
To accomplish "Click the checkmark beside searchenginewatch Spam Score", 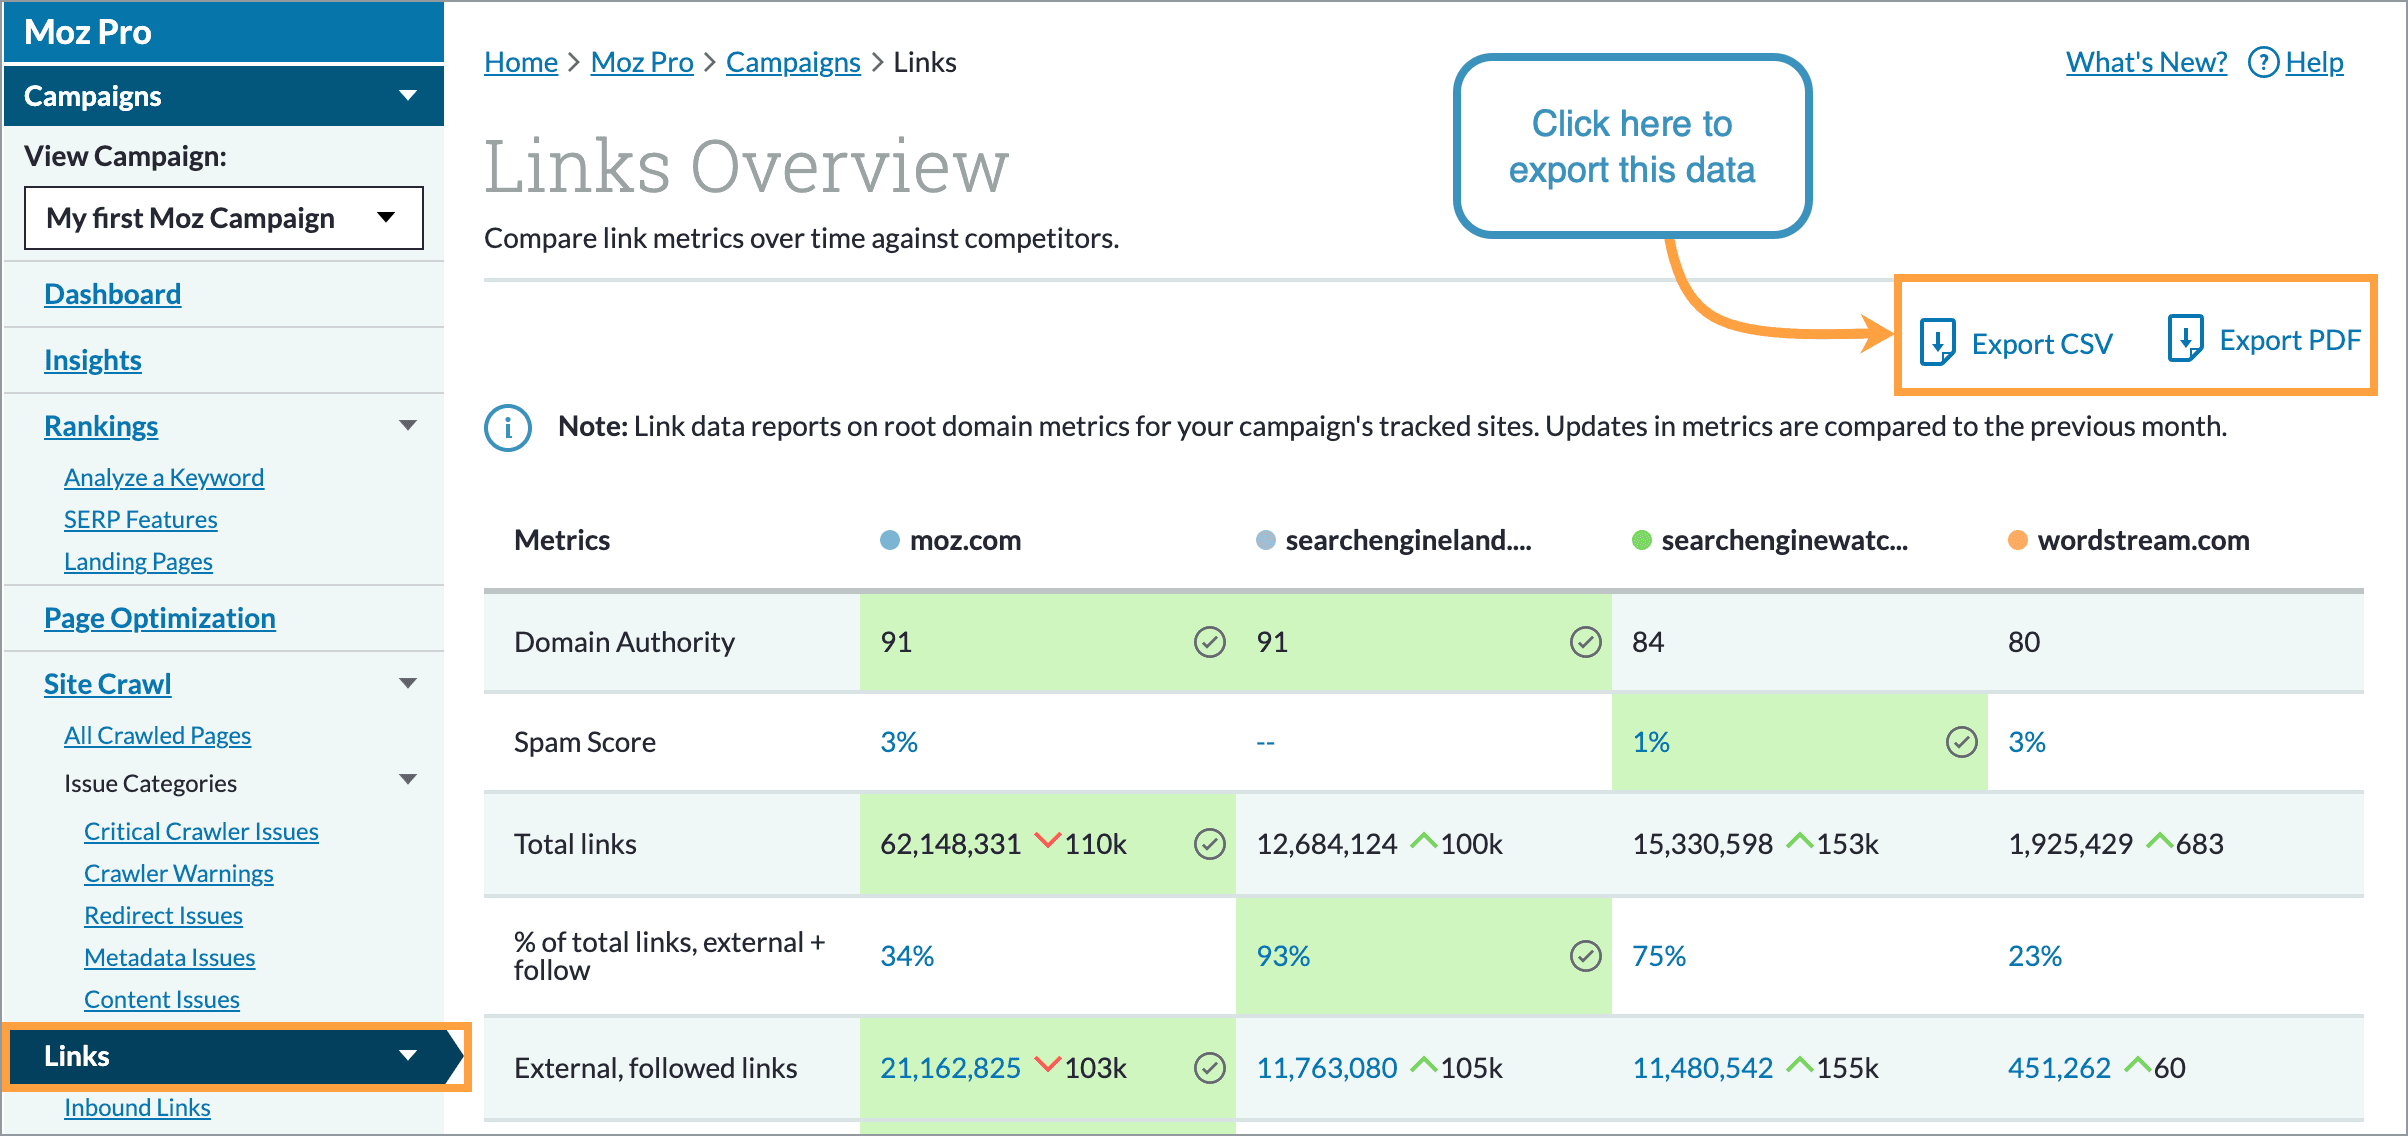I will click(x=1961, y=742).
